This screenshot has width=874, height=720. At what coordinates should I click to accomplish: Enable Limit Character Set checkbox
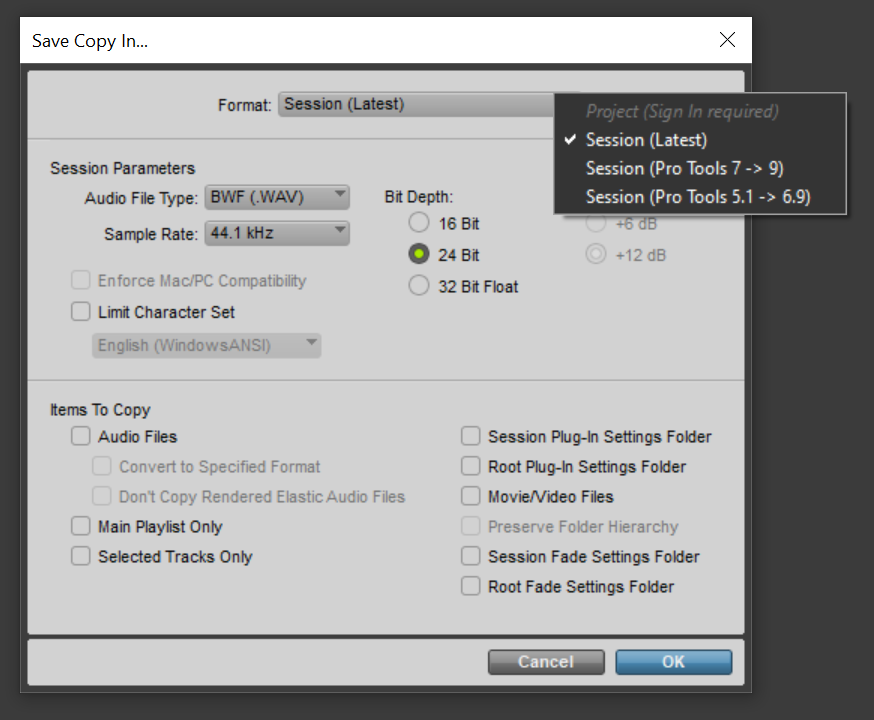pyautogui.click(x=81, y=312)
